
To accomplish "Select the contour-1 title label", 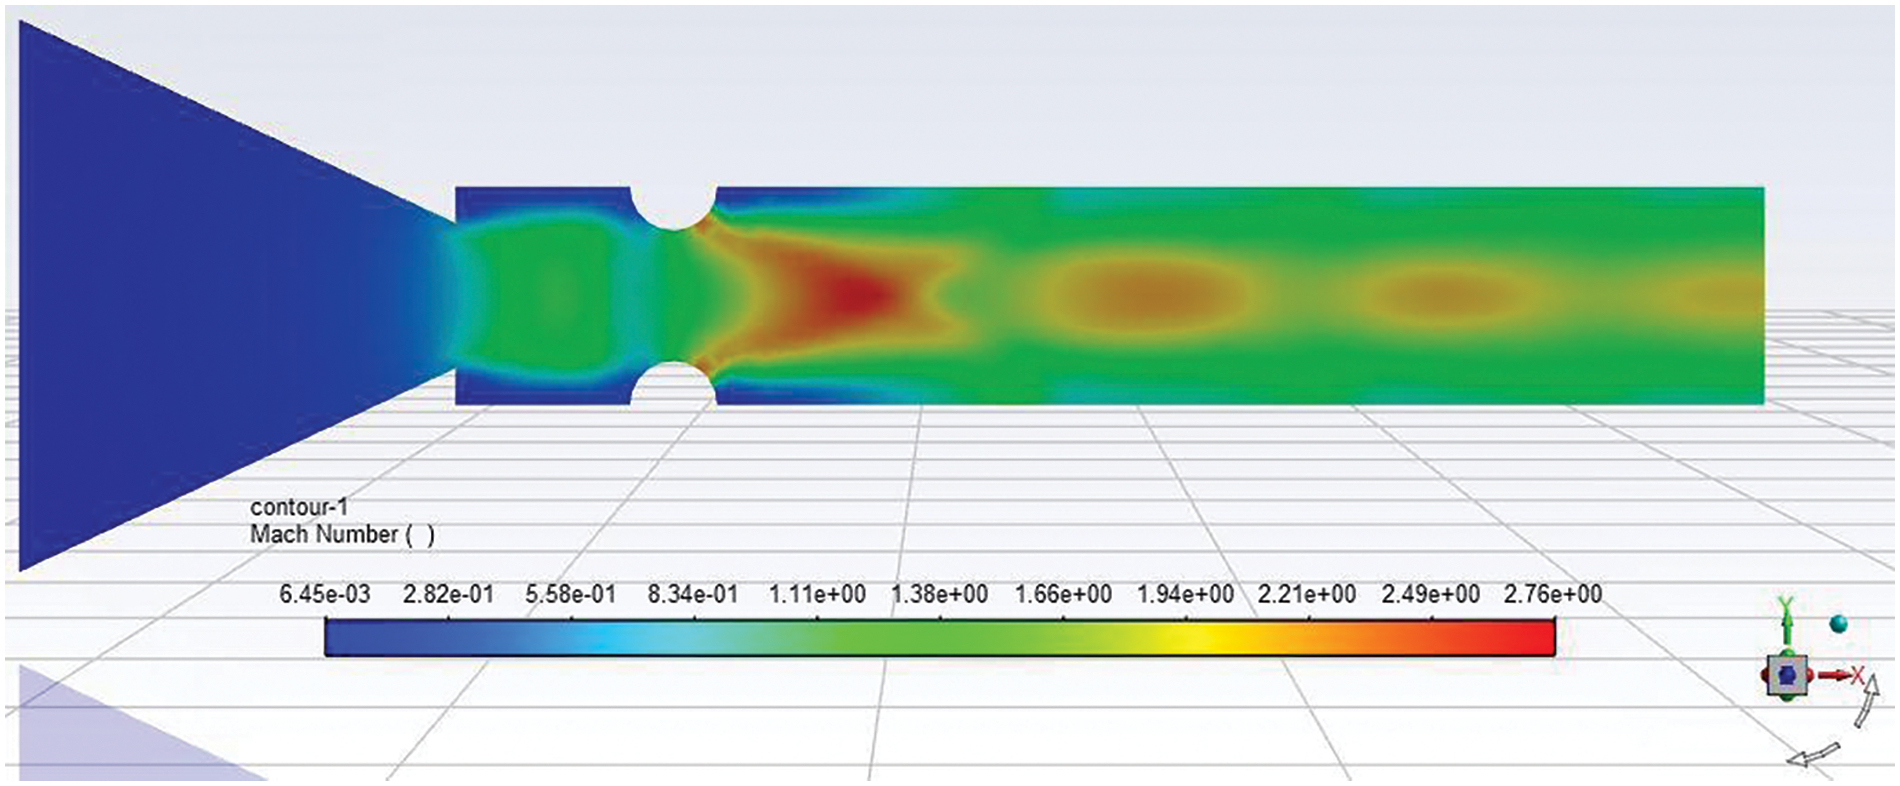I will point(299,507).
